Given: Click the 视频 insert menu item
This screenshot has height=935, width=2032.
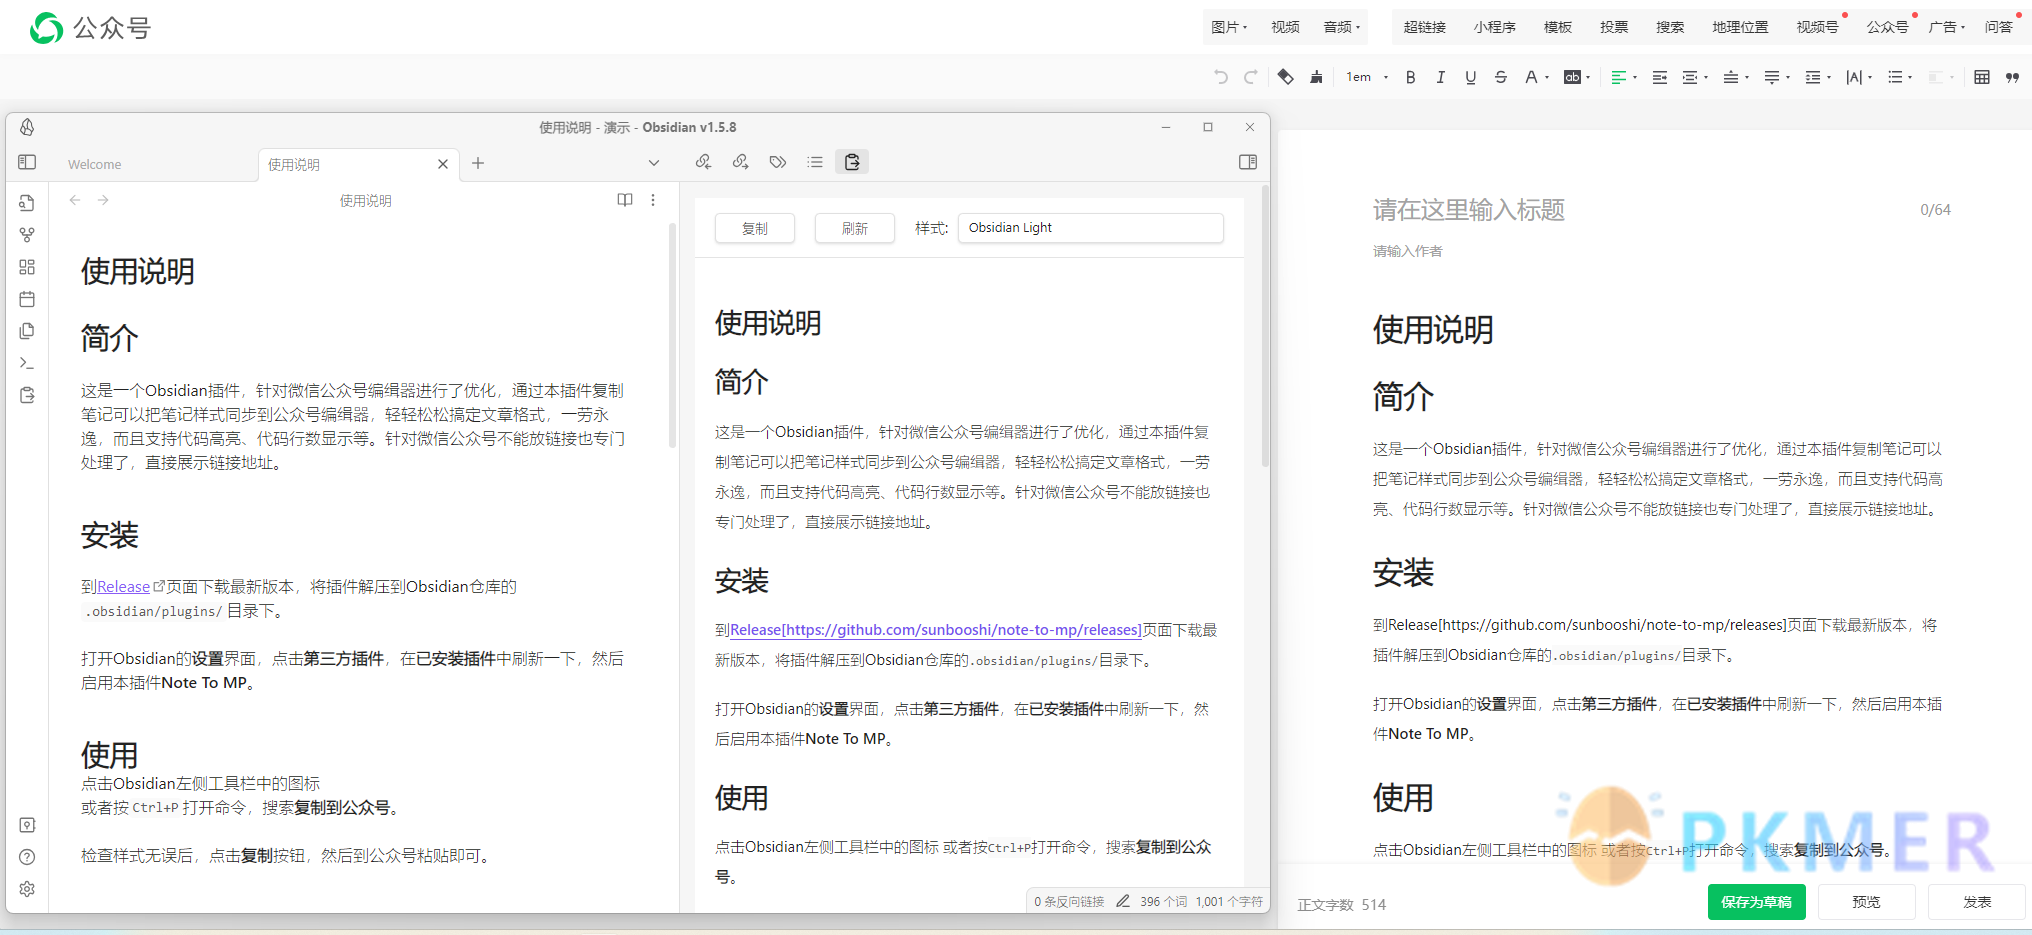Looking at the screenshot, I should point(1285,27).
